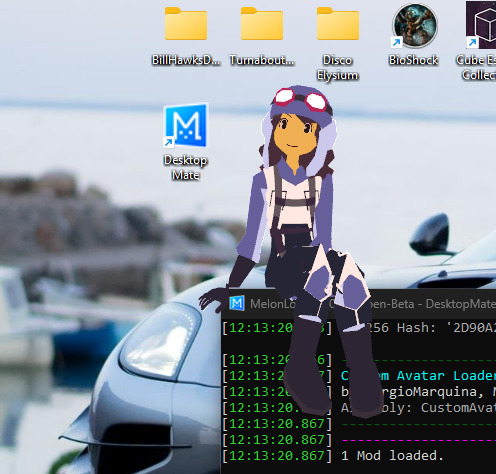The height and width of the screenshot is (474, 496).
Task: Click the Turnabout... folder label
Action: (262, 60)
